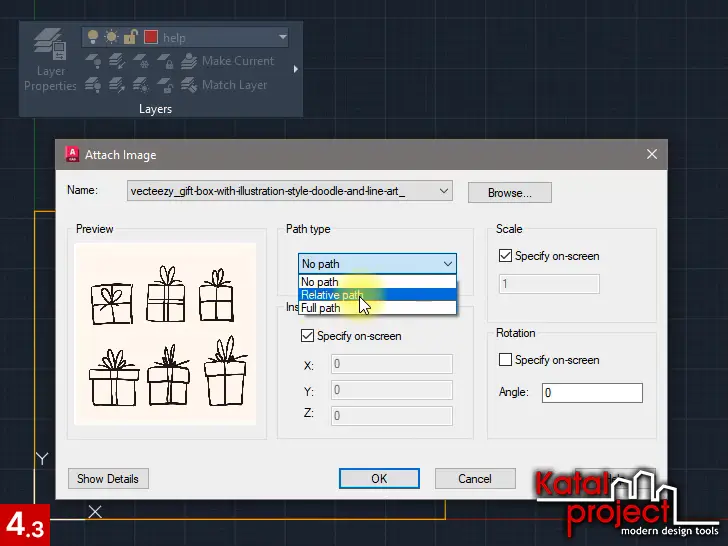The width and height of the screenshot is (728, 546).
Task: Click the Layer Lock tool icon
Action: pos(165,61)
